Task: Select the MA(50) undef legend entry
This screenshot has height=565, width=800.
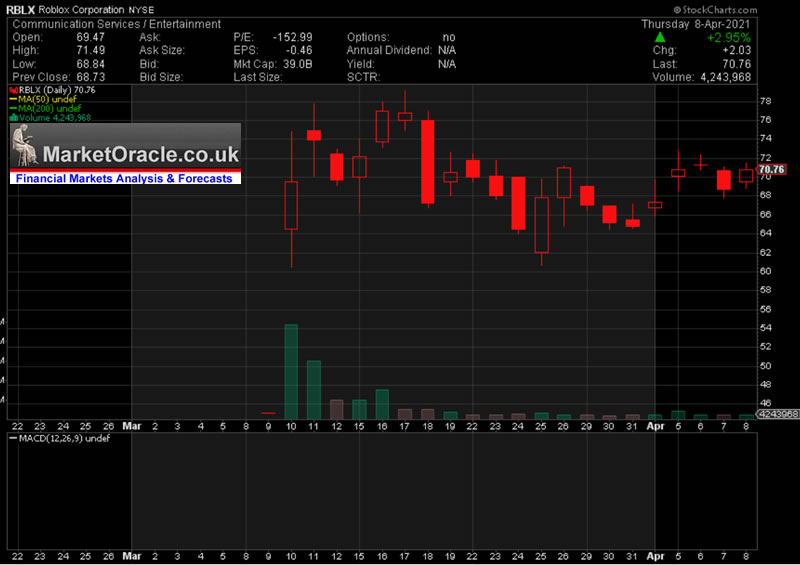Action: [x=43, y=100]
